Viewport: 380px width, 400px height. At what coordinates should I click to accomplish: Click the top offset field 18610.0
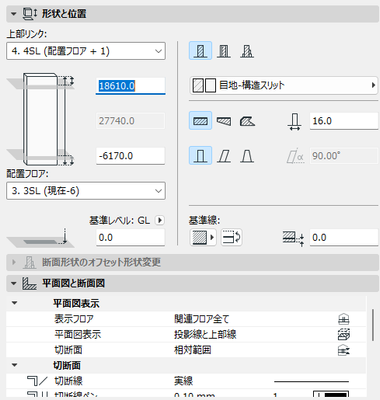(x=131, y=86)
